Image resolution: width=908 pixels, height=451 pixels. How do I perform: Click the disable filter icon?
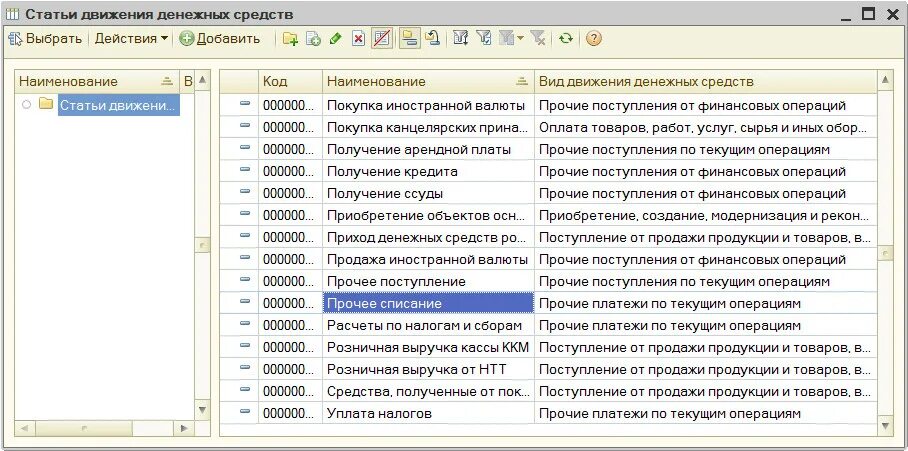point(538,39)
